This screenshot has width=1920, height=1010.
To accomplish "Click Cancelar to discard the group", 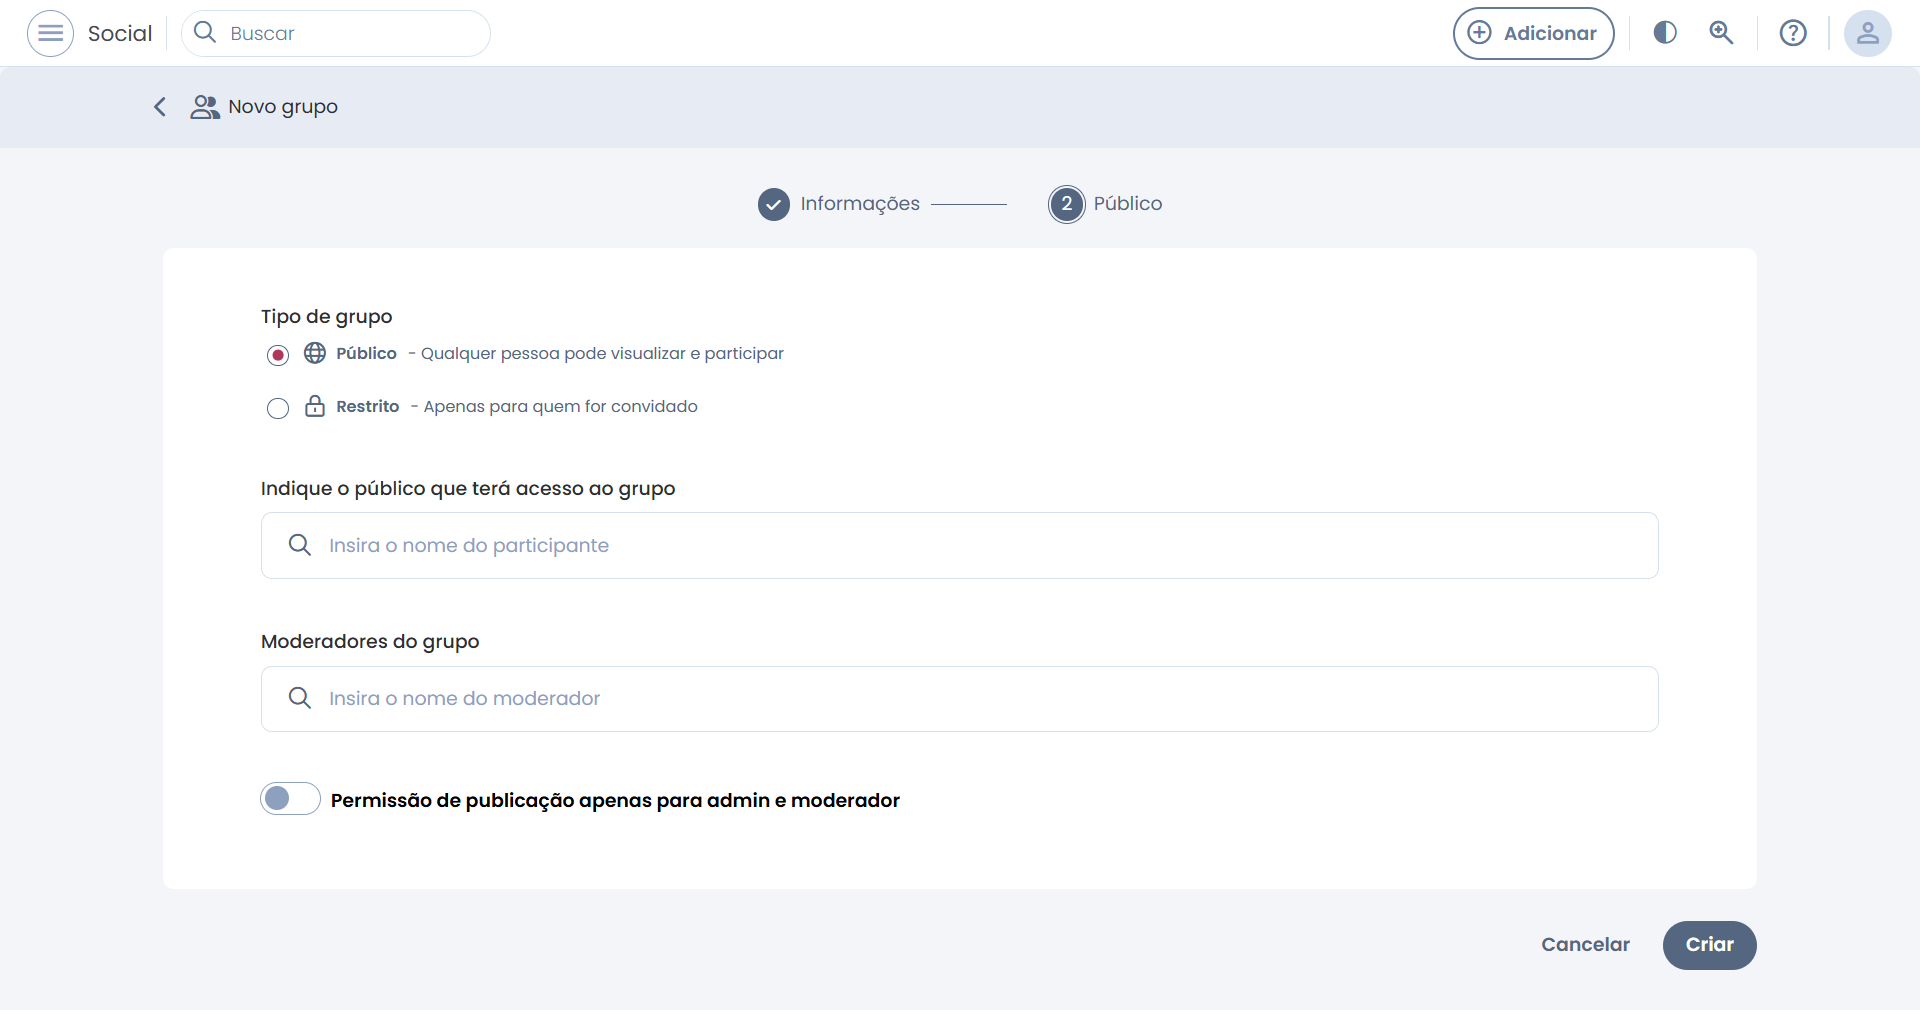I will click(1585, 945).
